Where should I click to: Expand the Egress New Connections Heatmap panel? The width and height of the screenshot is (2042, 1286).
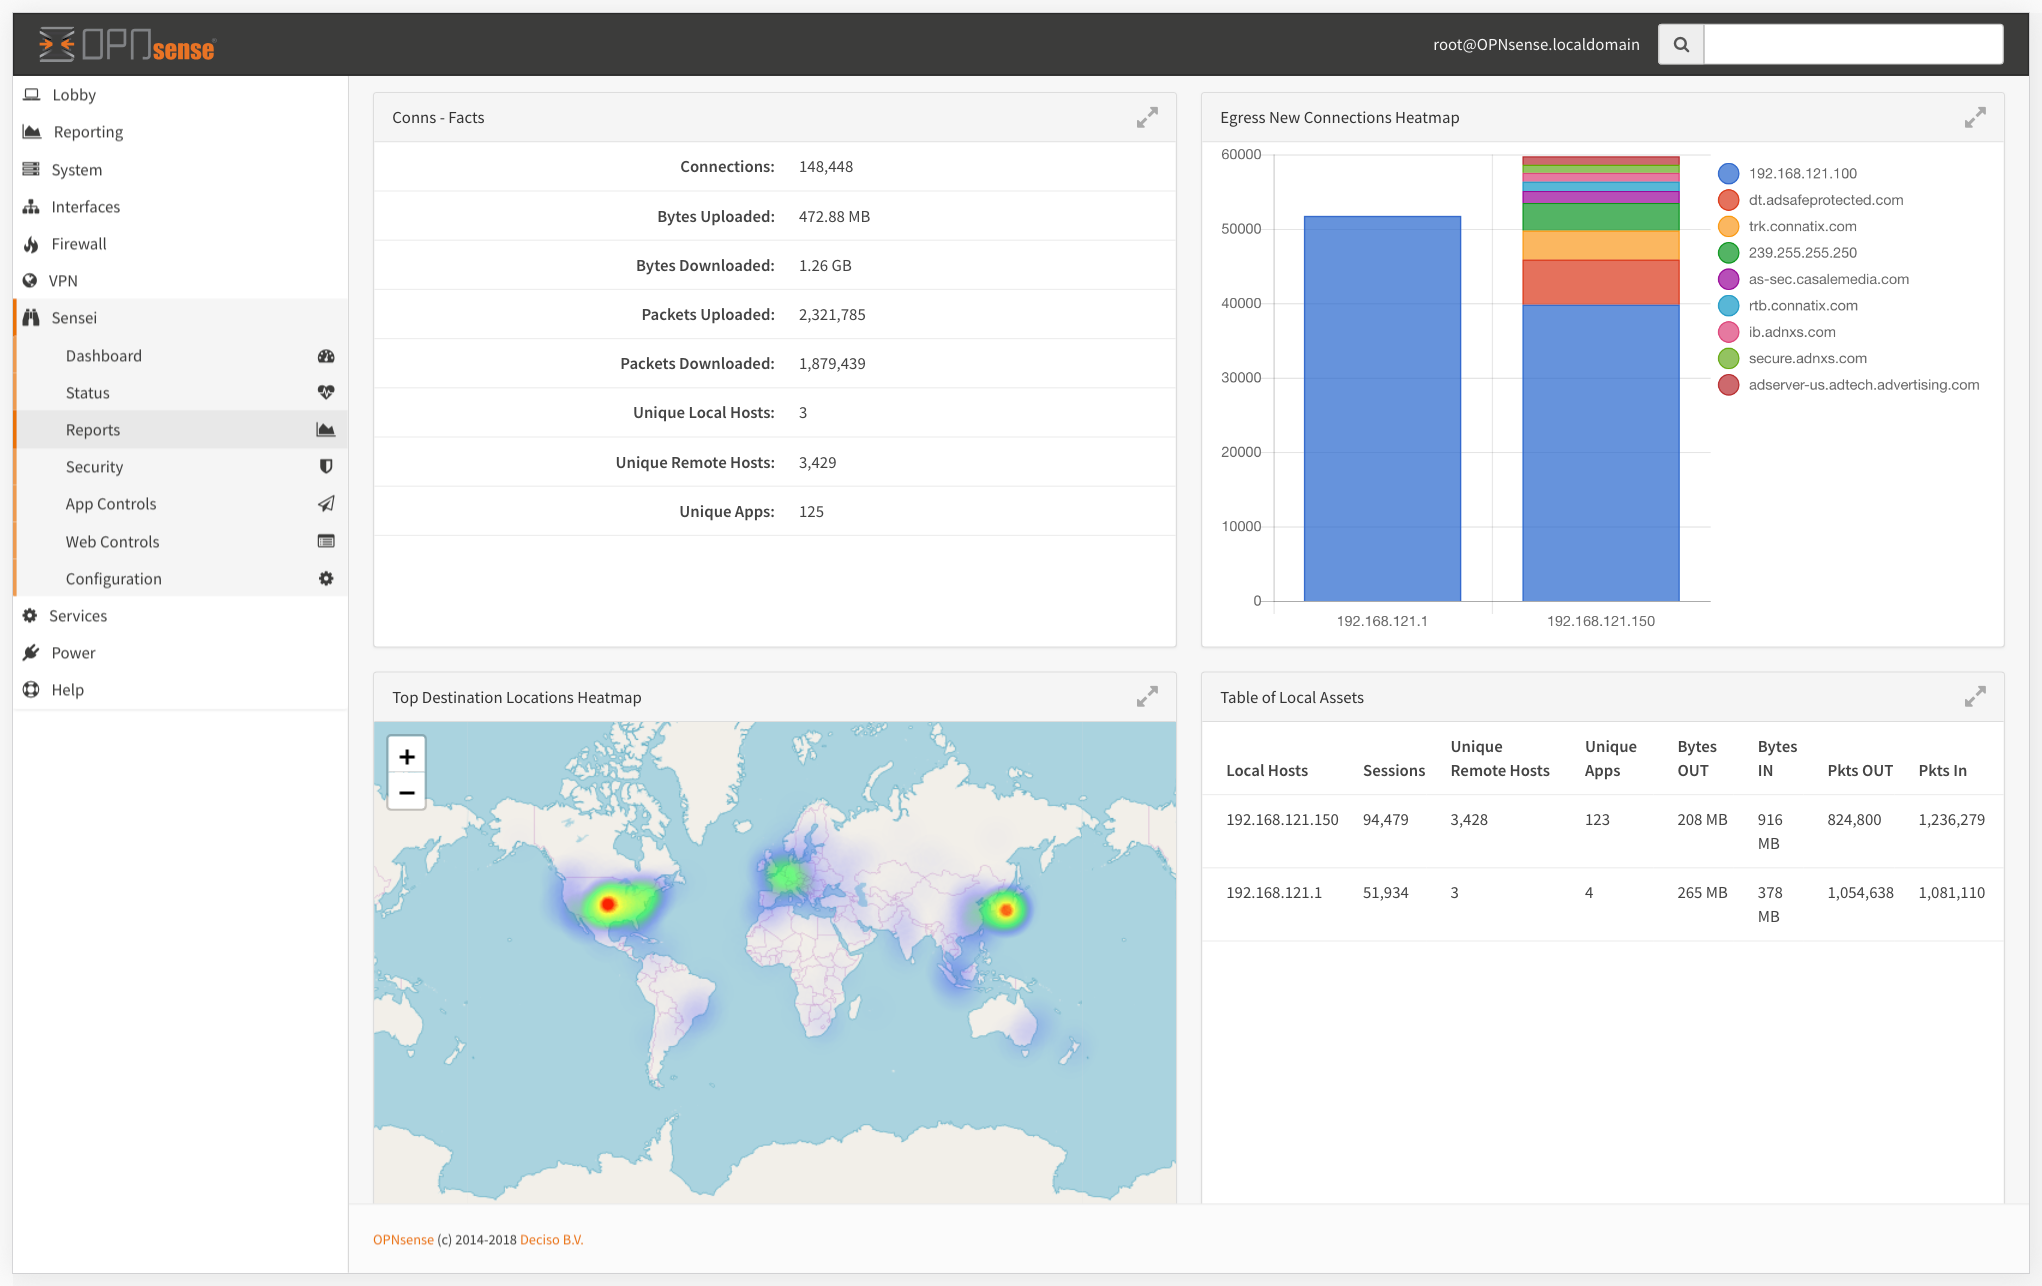click(1975, 117)
